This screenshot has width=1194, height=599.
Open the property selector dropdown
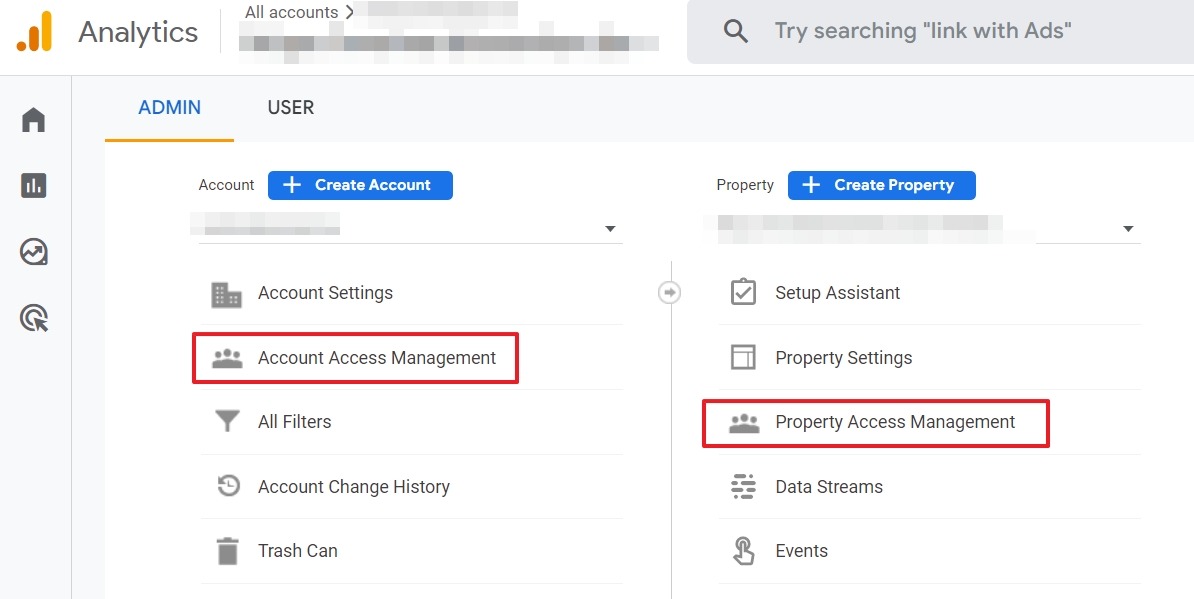1128,228
